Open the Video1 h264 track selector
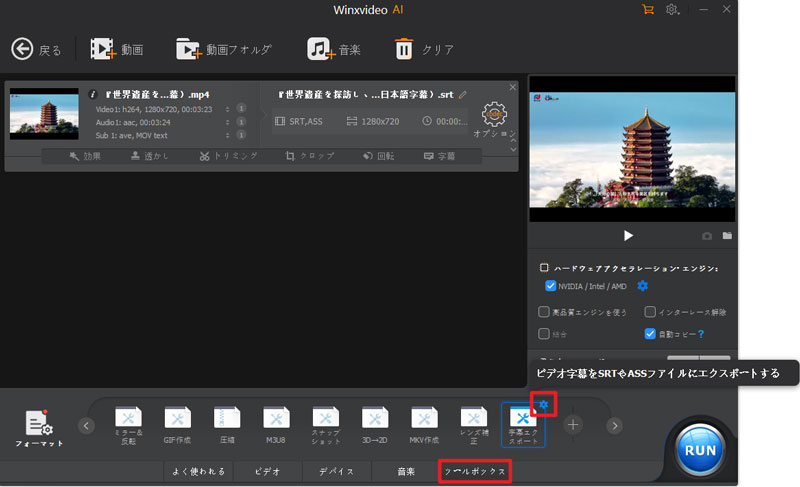Screen dimensions: 800x487 point(228,109)
